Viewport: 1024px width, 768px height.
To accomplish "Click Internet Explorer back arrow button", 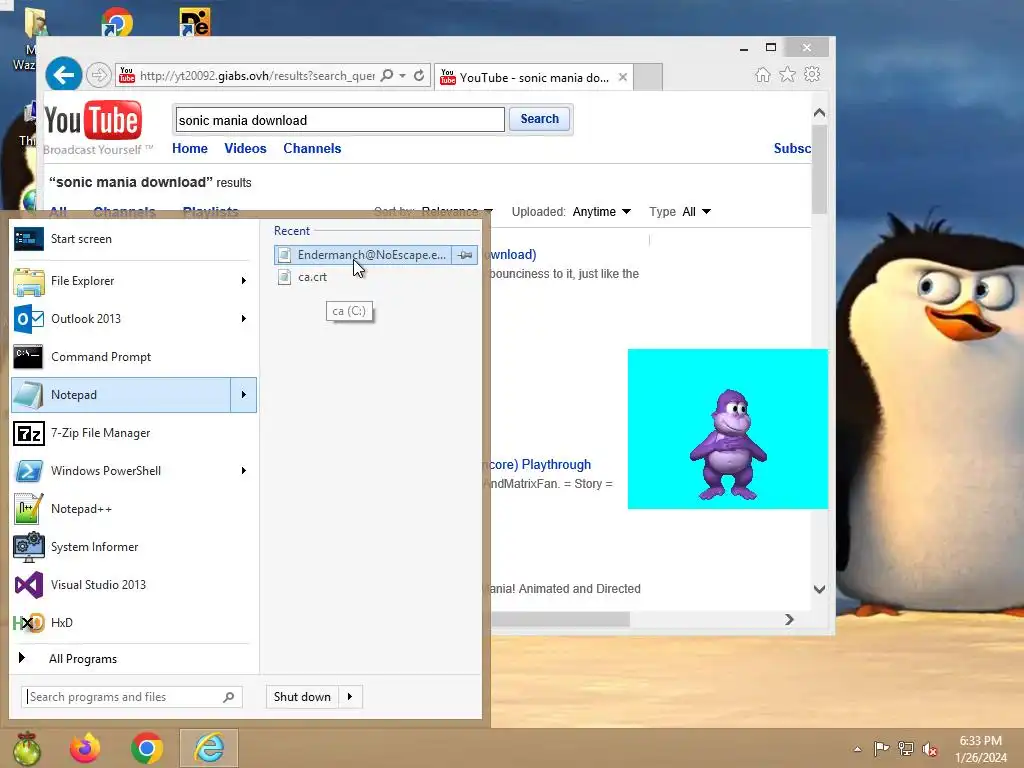I will click(63, 75).
